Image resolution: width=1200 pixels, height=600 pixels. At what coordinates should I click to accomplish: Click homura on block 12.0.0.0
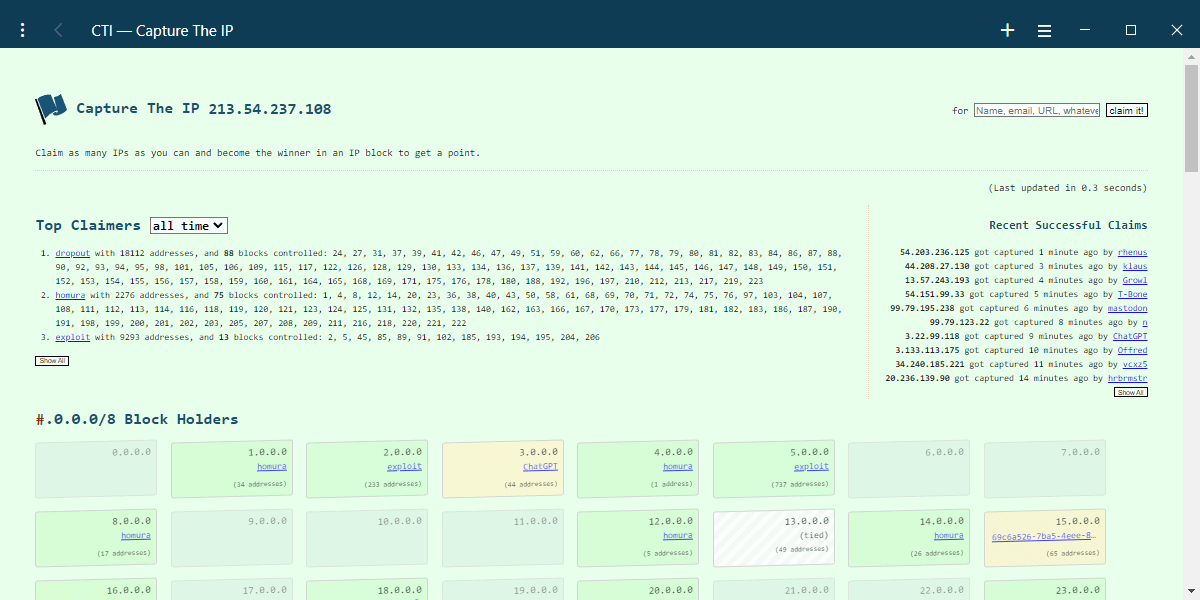point(678,535)
